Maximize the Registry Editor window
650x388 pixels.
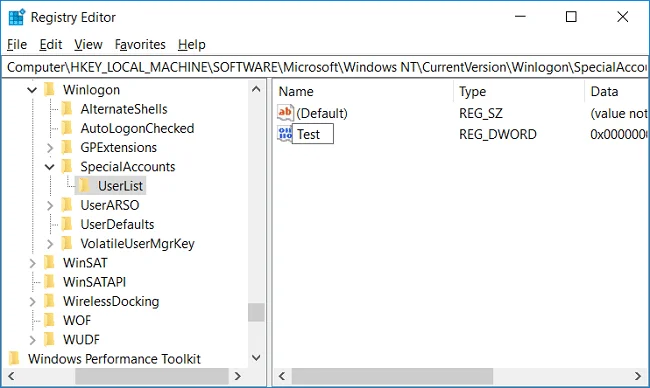coord(571,17)
